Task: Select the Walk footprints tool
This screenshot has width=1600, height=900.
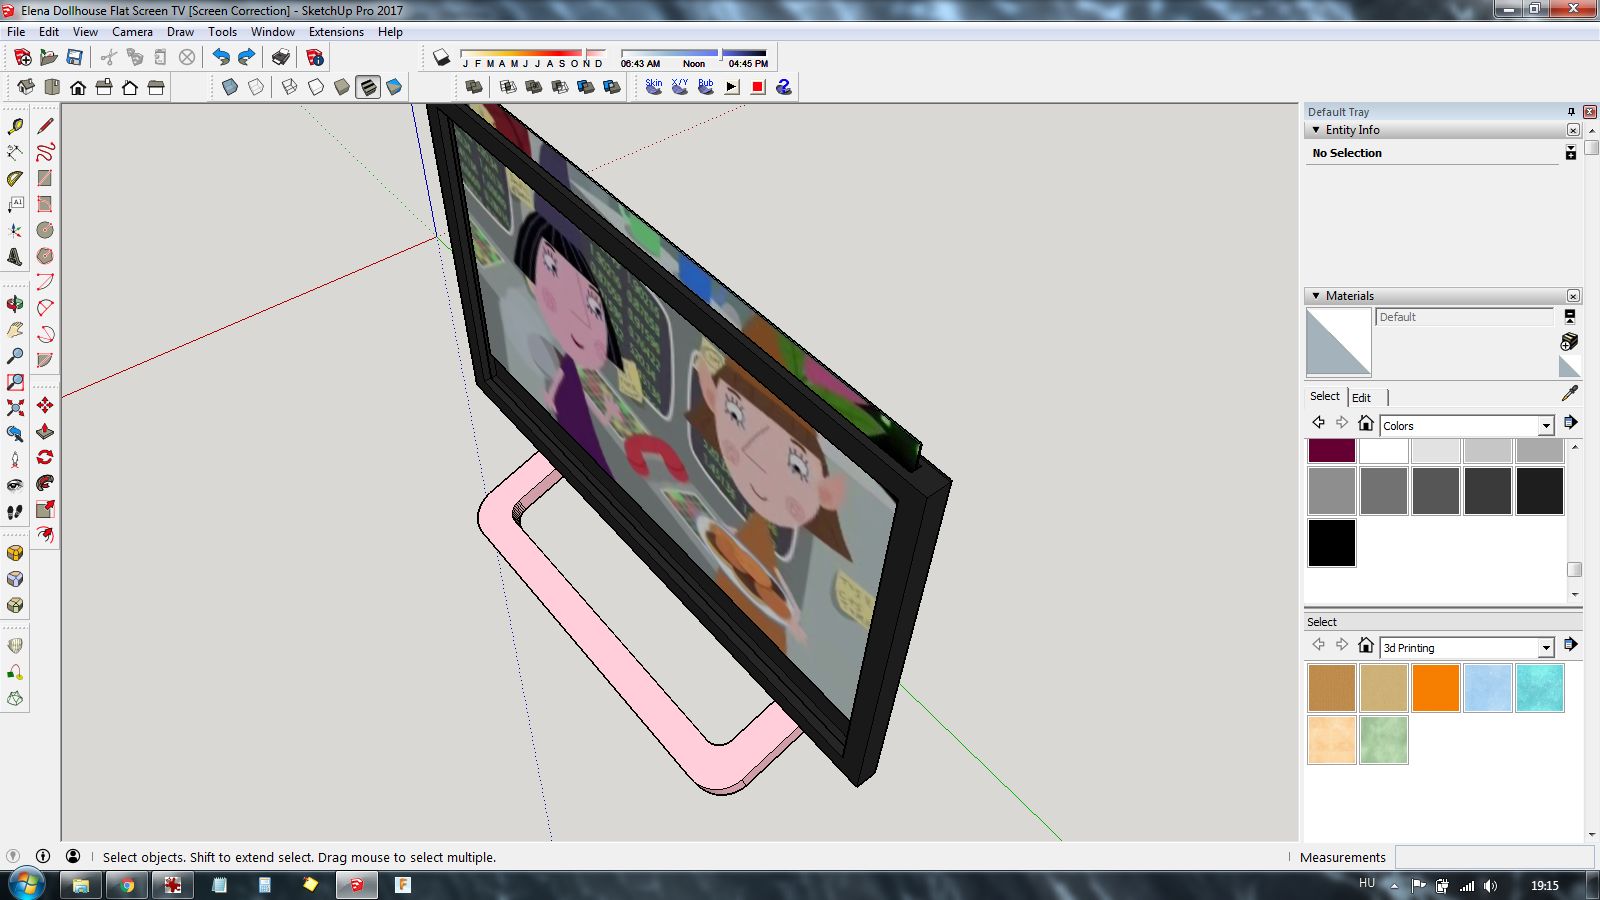Action: pos(15,512)
